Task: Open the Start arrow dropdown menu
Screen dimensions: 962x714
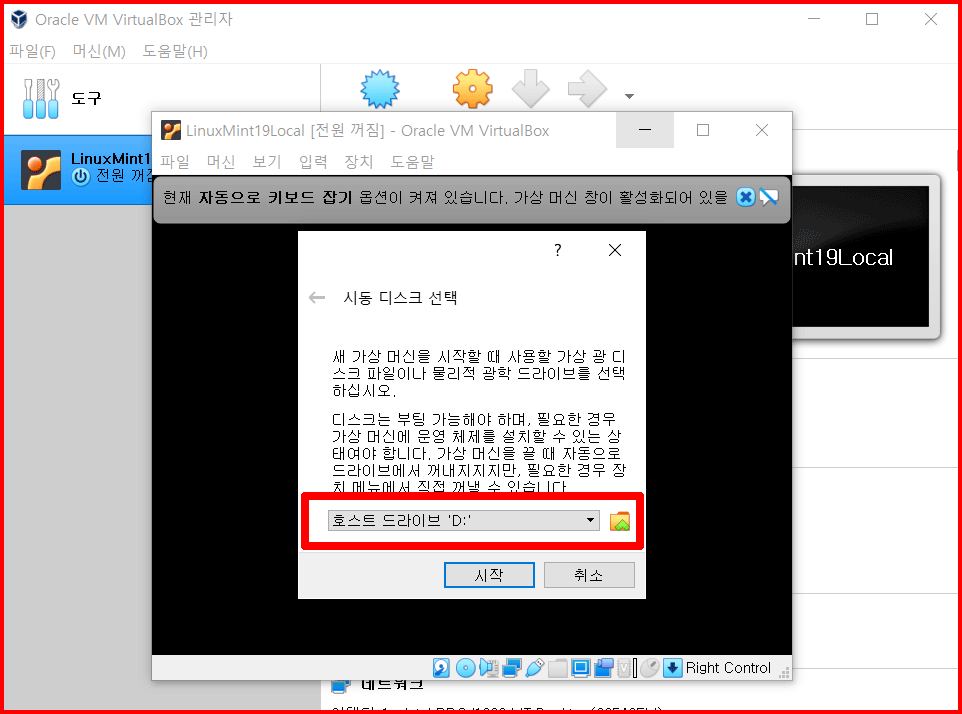Action: coord(629,96)
